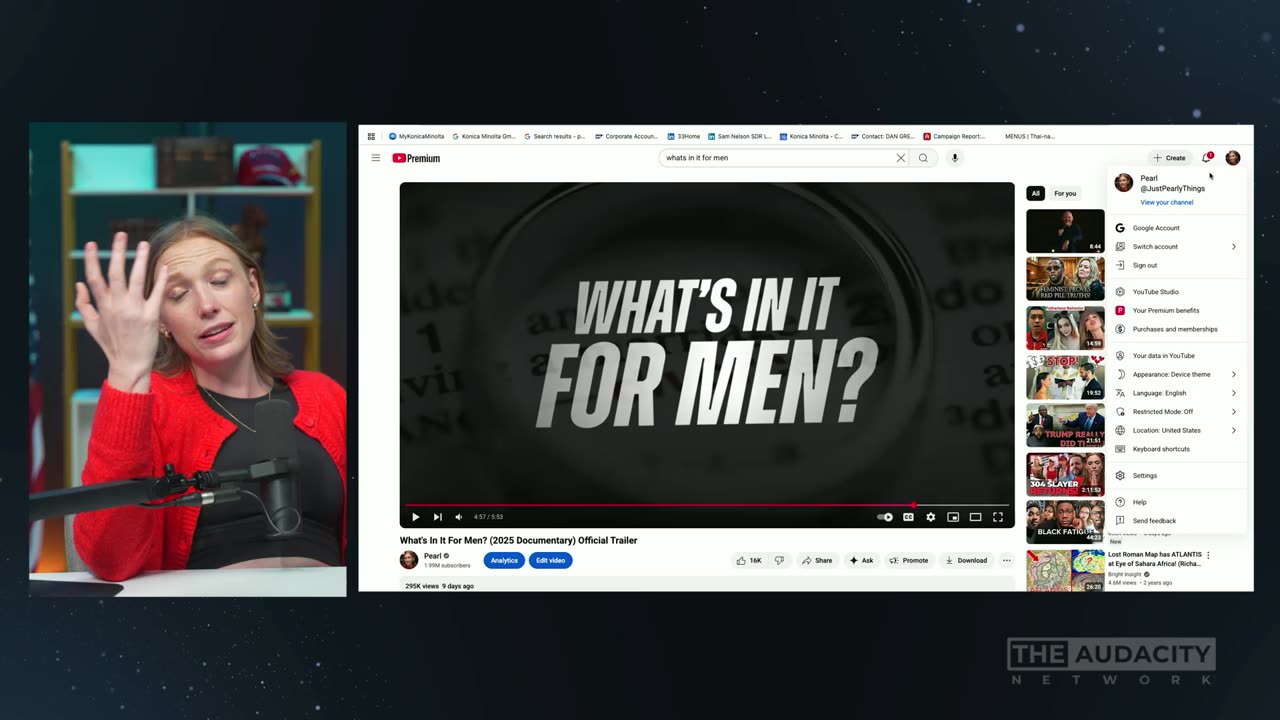Viewport: 1280px width, 720px height.
Task: Click the Pearl channel name under the video
Action: (x=433, y=556)
